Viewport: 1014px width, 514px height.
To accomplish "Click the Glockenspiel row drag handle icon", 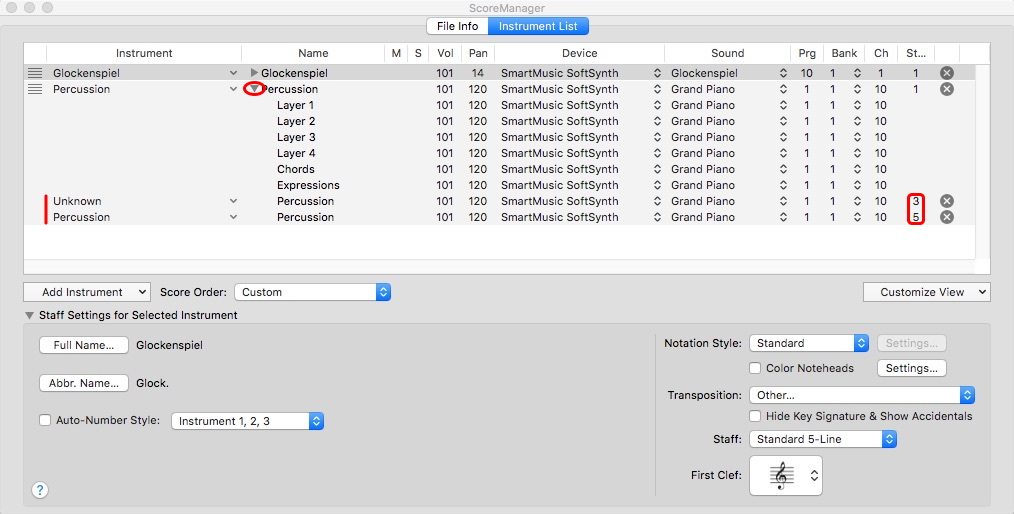I will [x=35, y=73].
